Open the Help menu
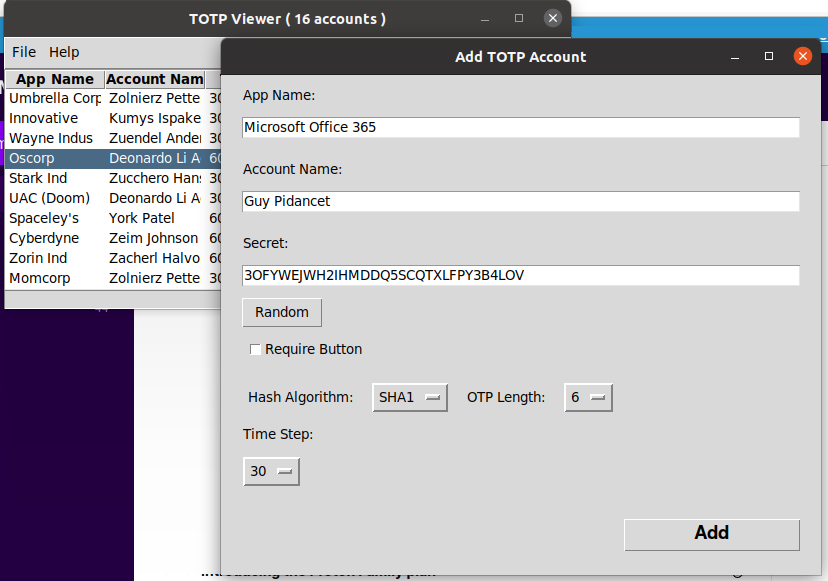Screen dimensions: 828x581 click(x=64, y=52)
